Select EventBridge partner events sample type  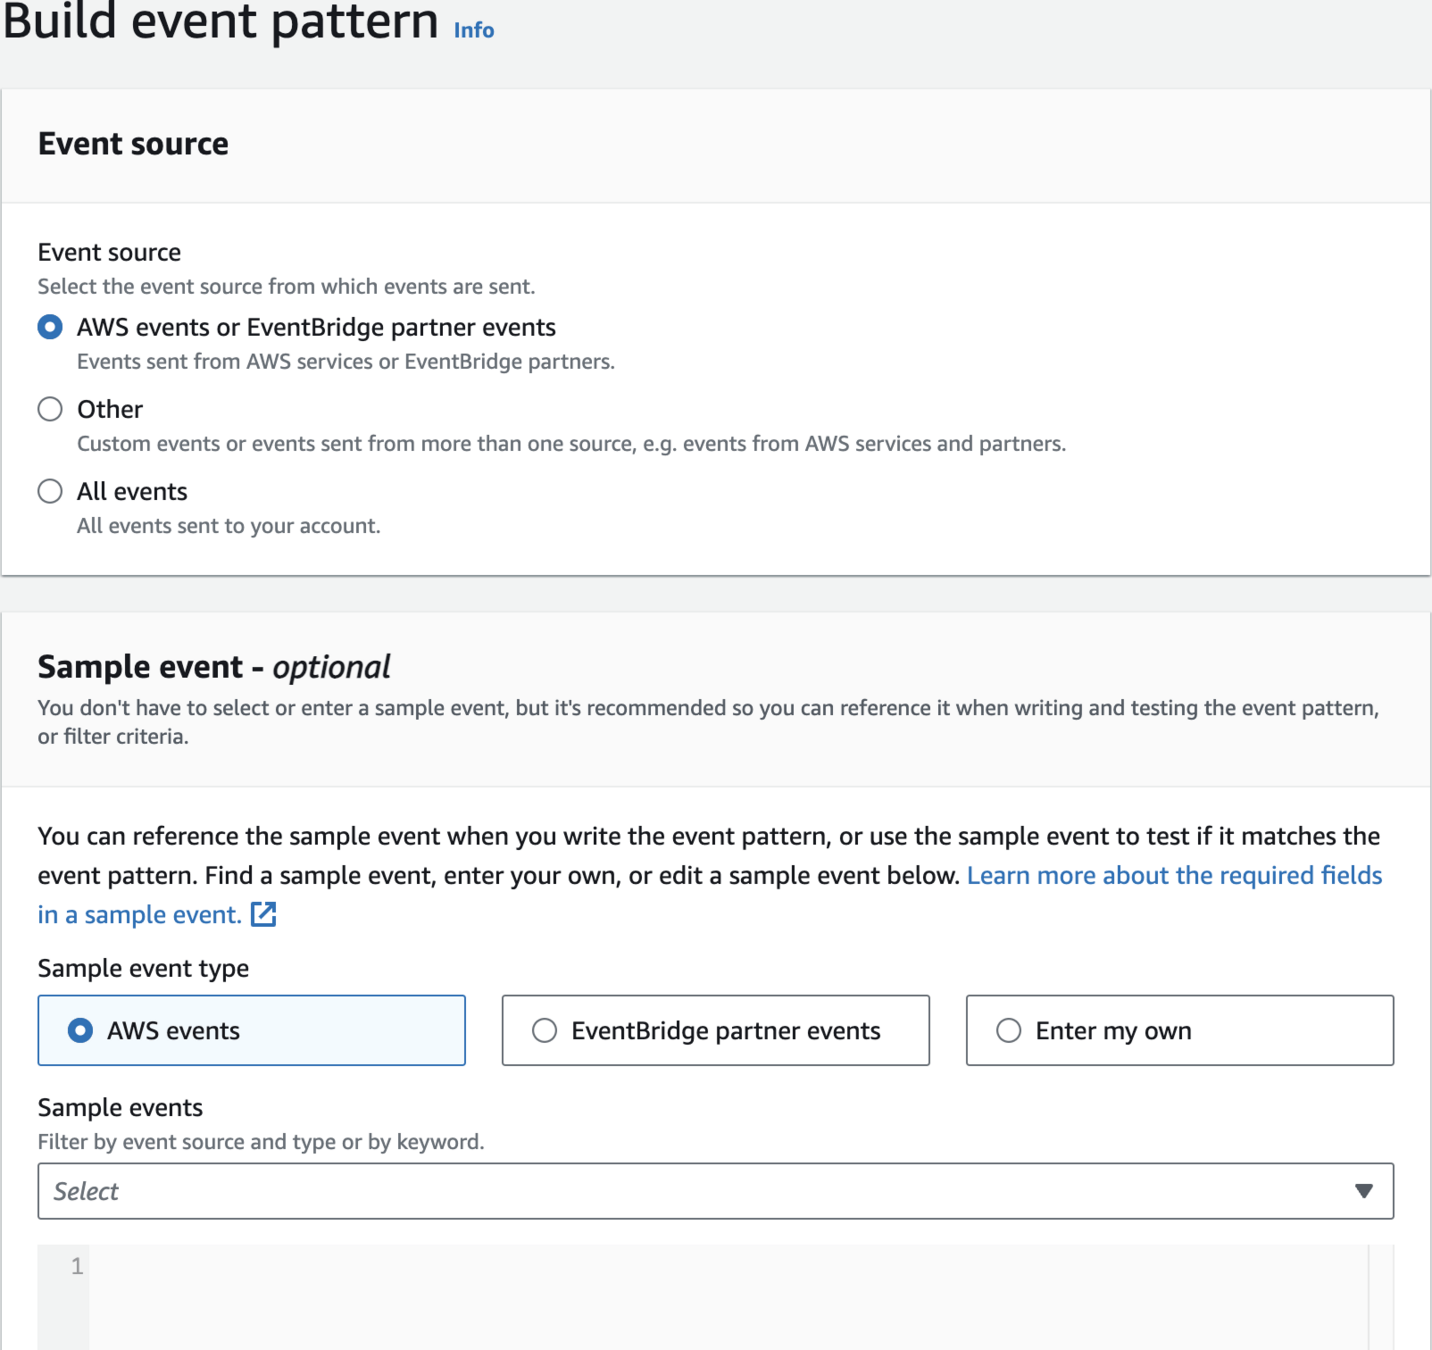pos(715,1030)
